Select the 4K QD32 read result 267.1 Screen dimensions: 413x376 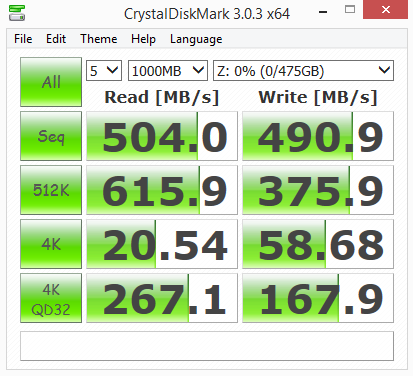[x=162, y=298]
